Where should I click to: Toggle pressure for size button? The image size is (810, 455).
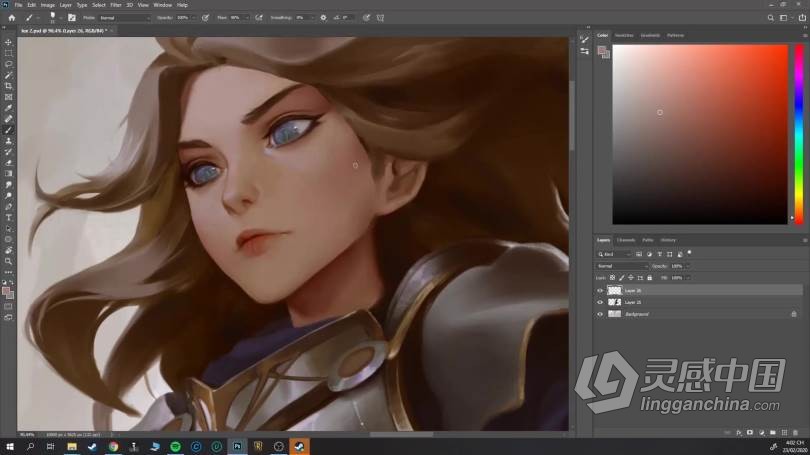(x=366, y=18)
